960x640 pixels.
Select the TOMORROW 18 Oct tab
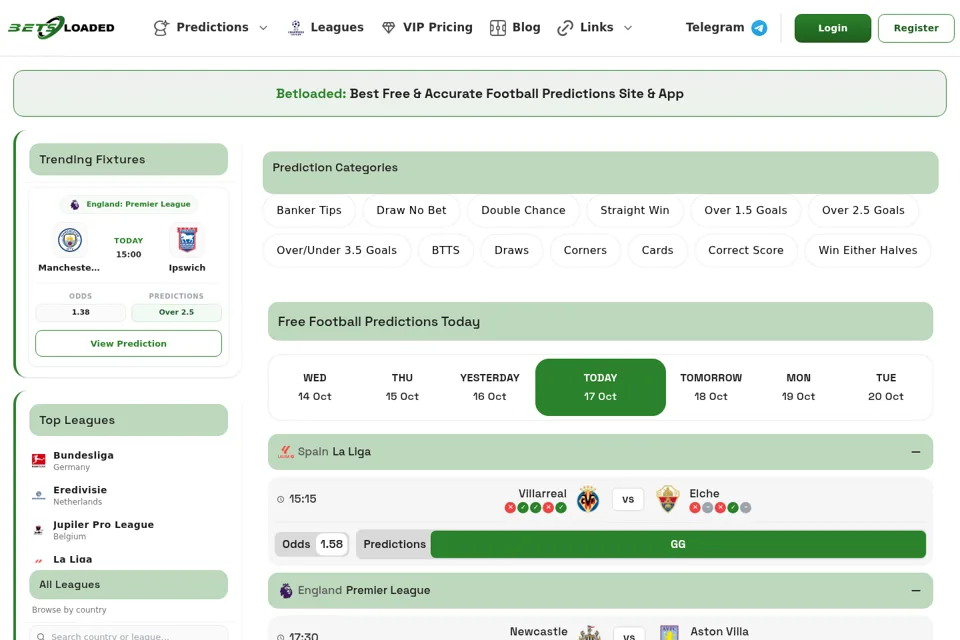[x=711, y=387]
